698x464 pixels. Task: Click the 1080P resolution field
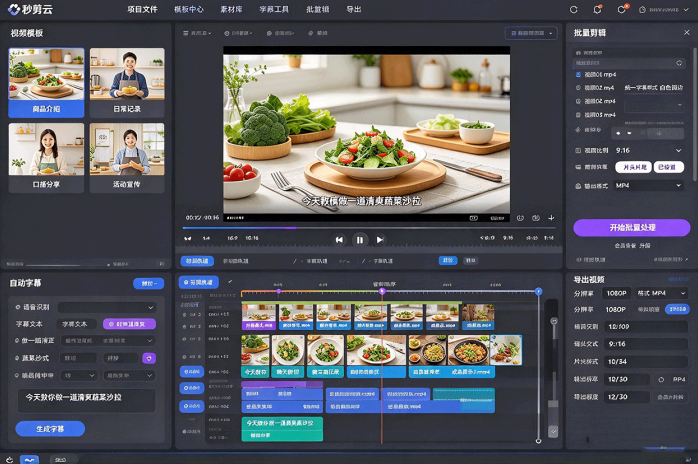tap(616, 293)
